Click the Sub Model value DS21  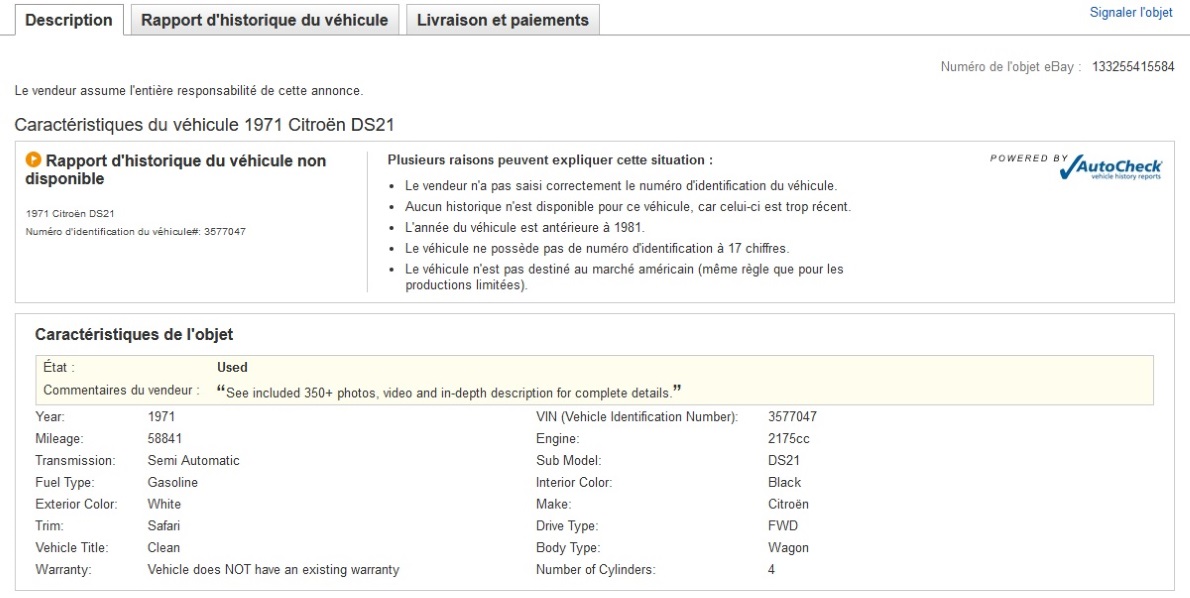pos(784,461)
